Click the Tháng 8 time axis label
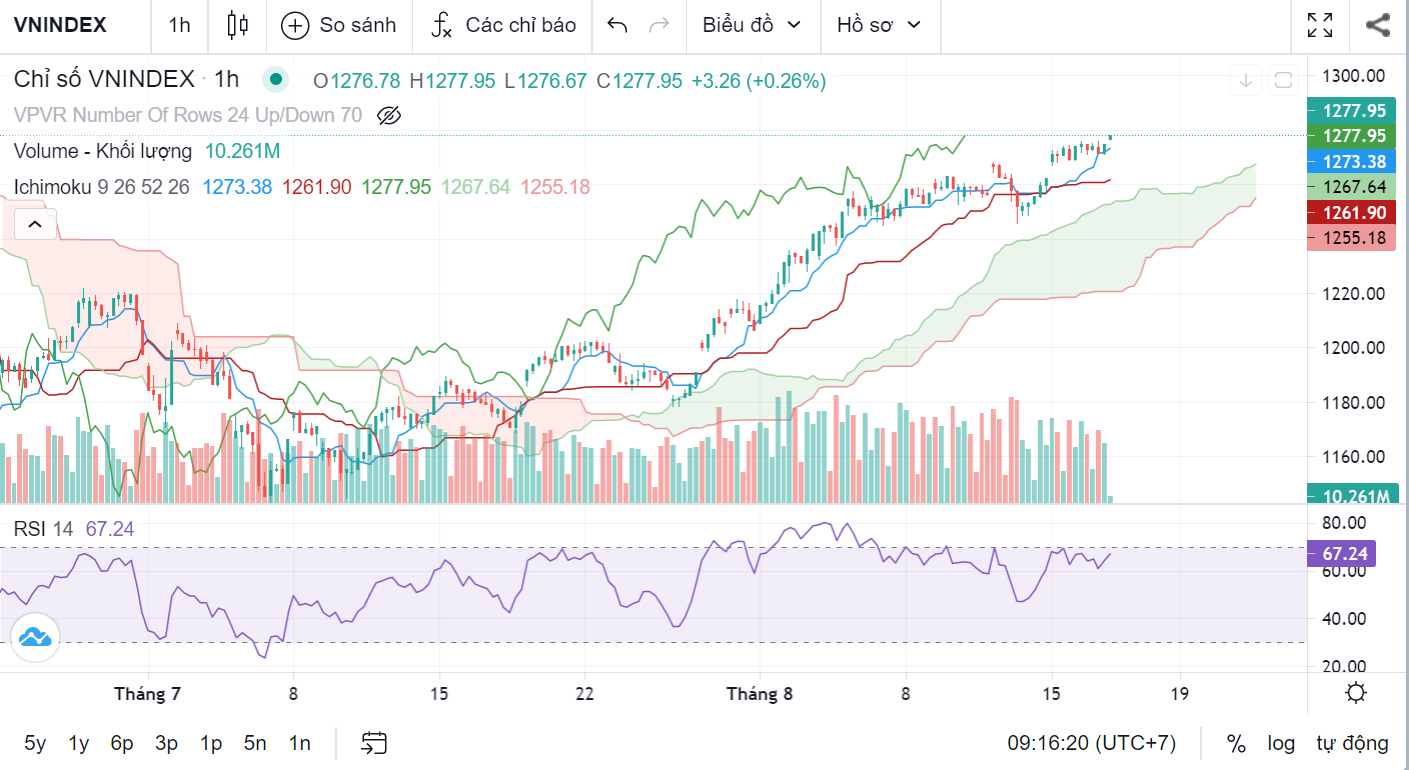The image size is (1409, 770). click(x=759, y=693)
